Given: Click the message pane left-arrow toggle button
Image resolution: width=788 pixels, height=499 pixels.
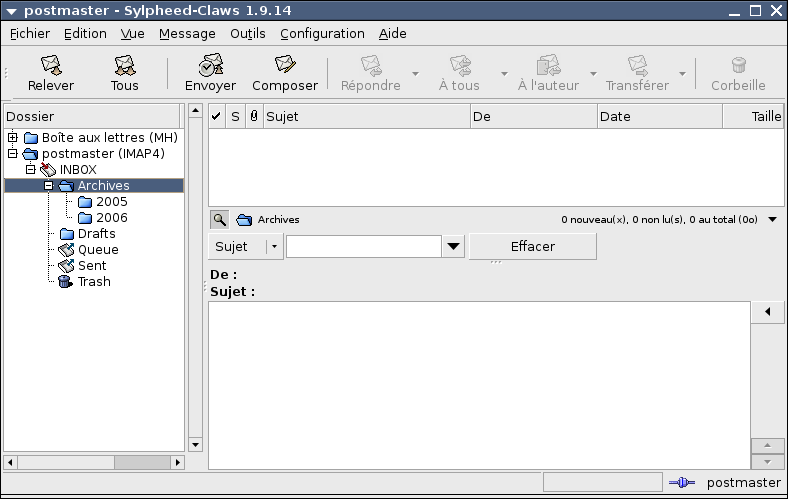Looking at the screenshot, I should (x=767, y=312).
